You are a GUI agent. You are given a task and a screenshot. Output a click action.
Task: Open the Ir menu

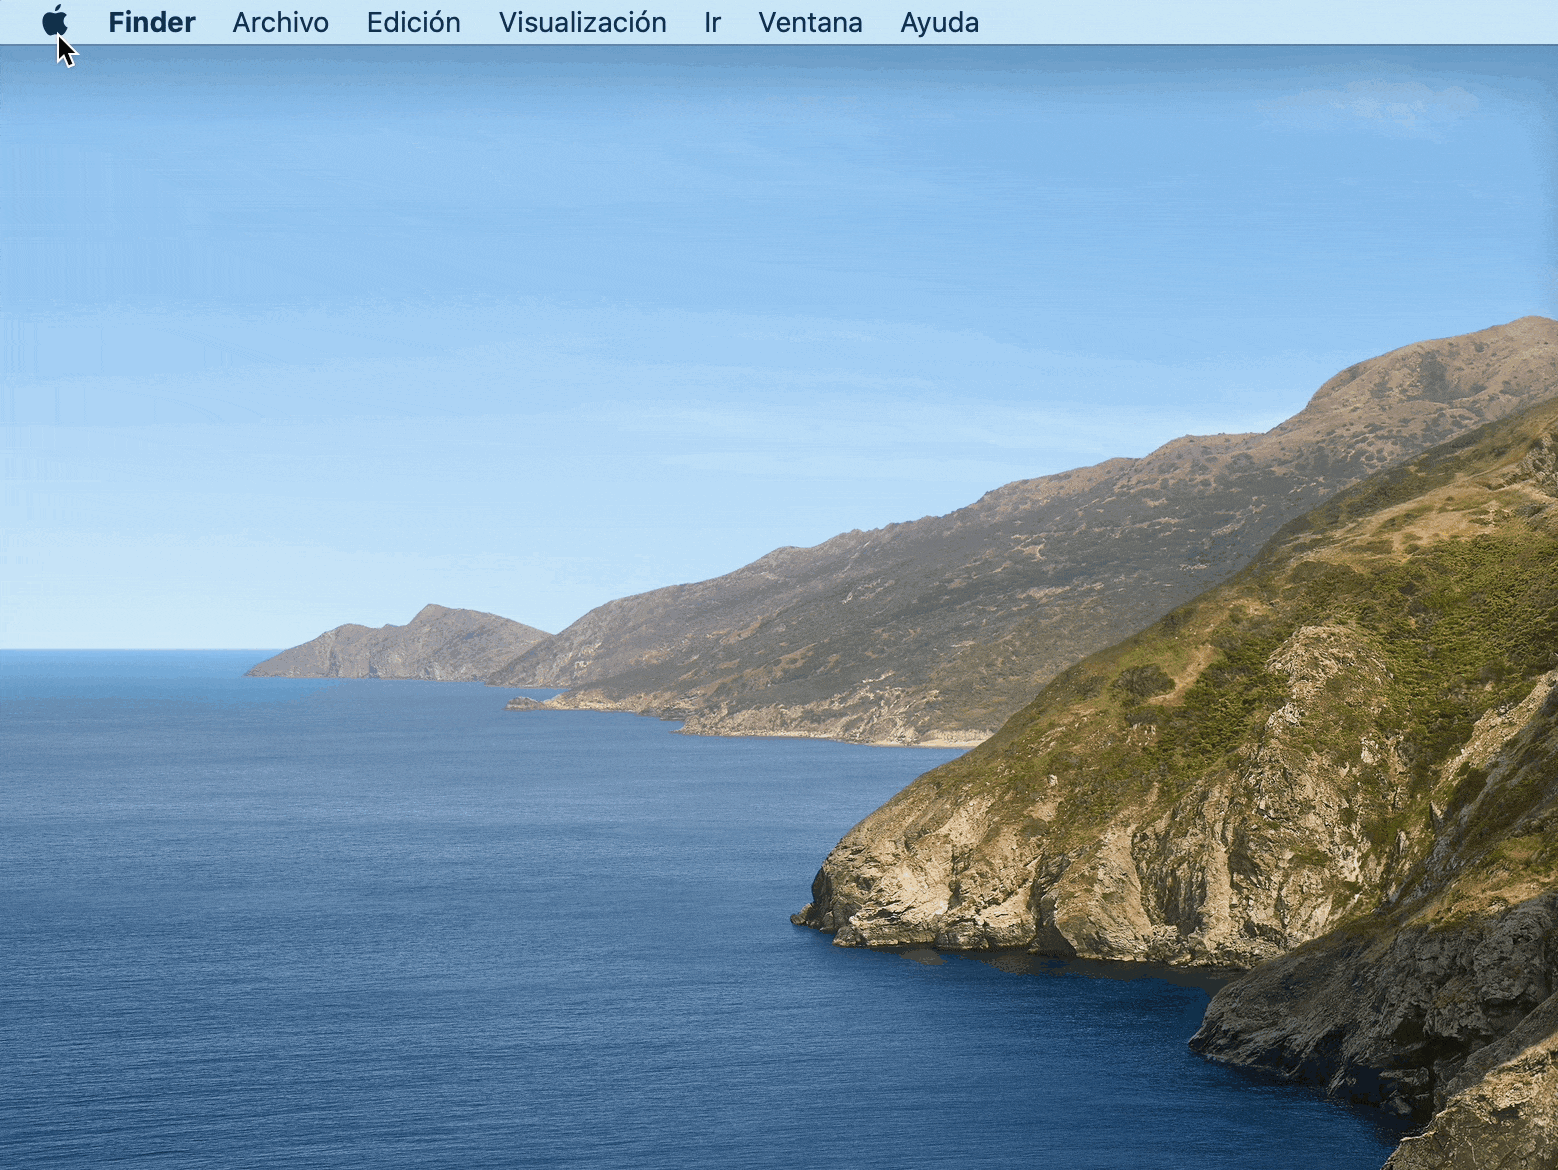click(712, 22)
